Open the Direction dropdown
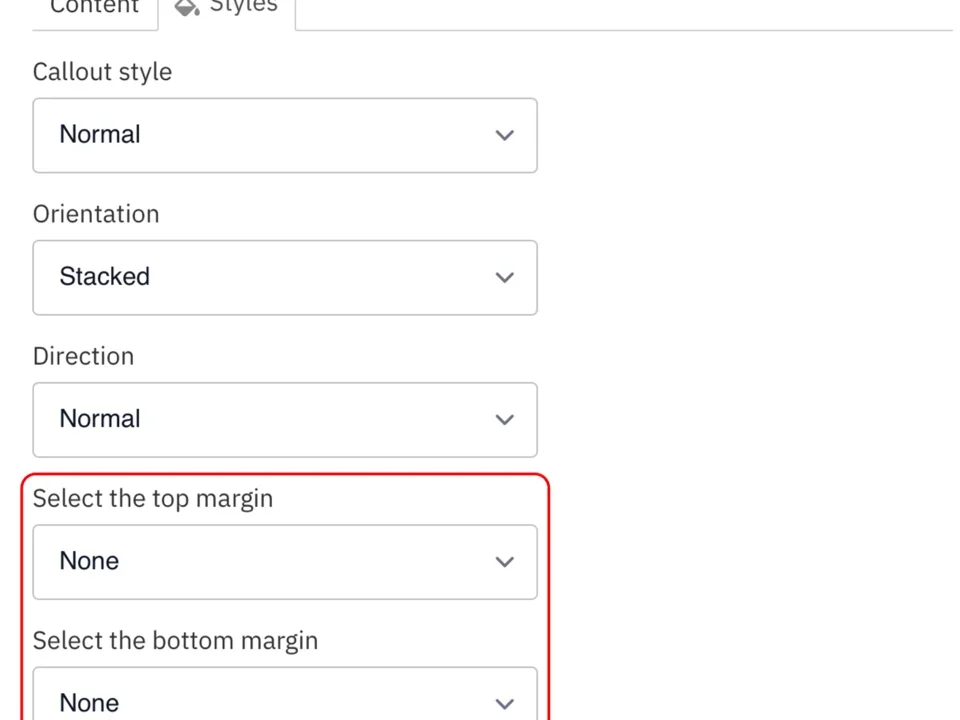 click(x=285, y=419)
